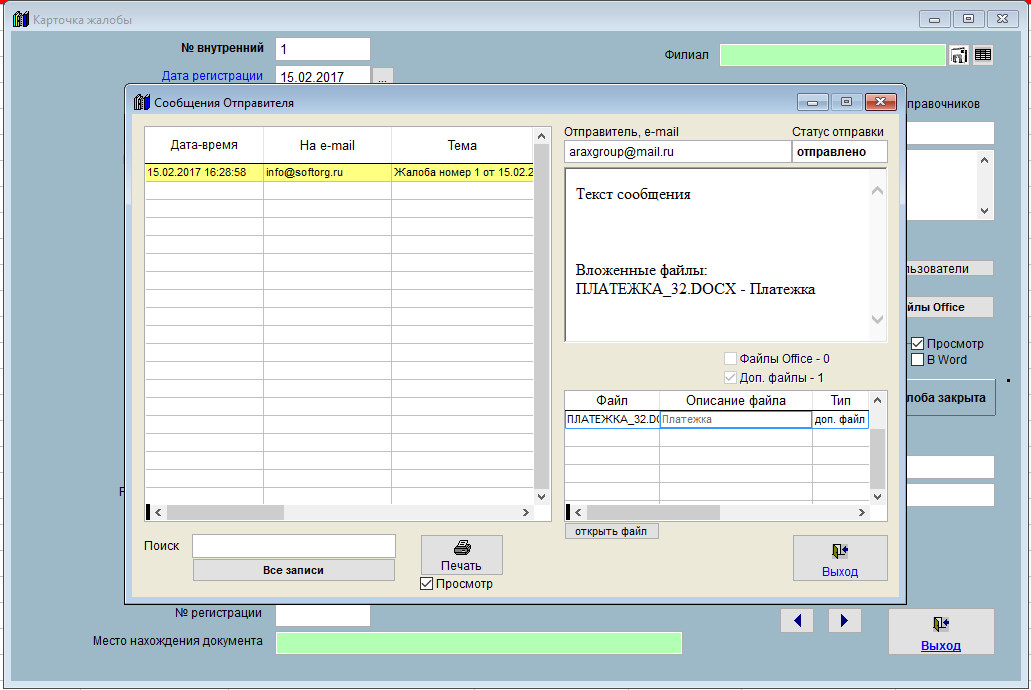
Task: Click the exit door icon in the messages dialog
Action: pyautogui.click(x=839, y=551)
